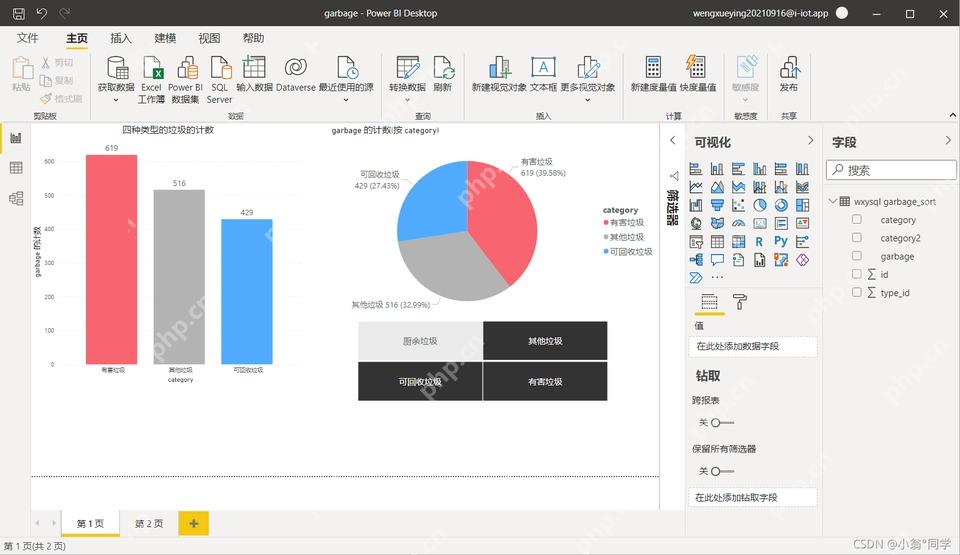Select the funnel chart visual
The height and width of the screenshot is (555, 960).
[717, 205]
